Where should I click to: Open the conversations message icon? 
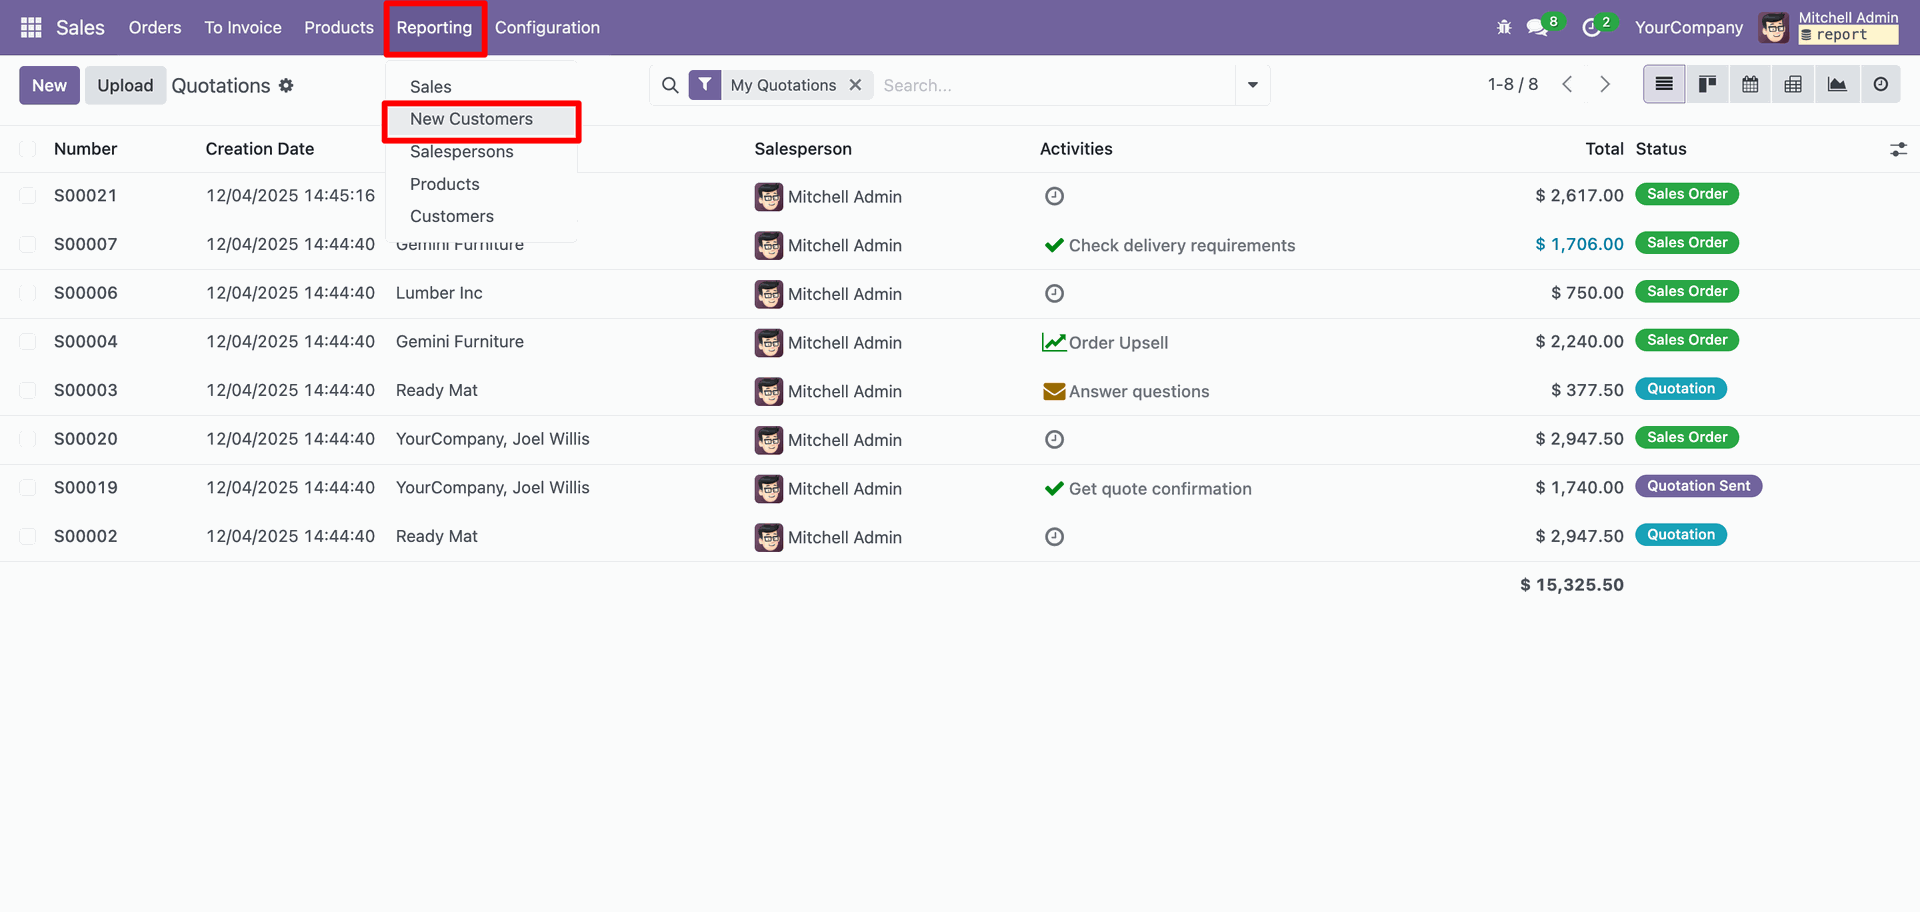(x=1537, y=28)
